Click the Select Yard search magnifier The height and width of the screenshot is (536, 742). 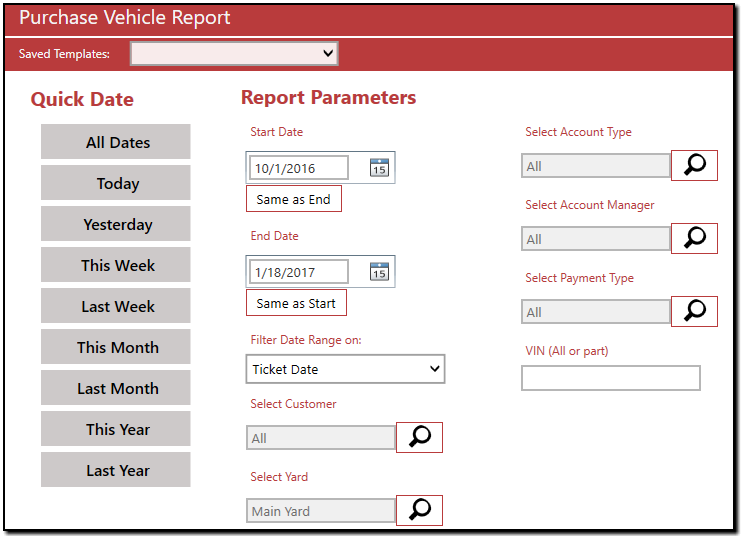[420, 510]
